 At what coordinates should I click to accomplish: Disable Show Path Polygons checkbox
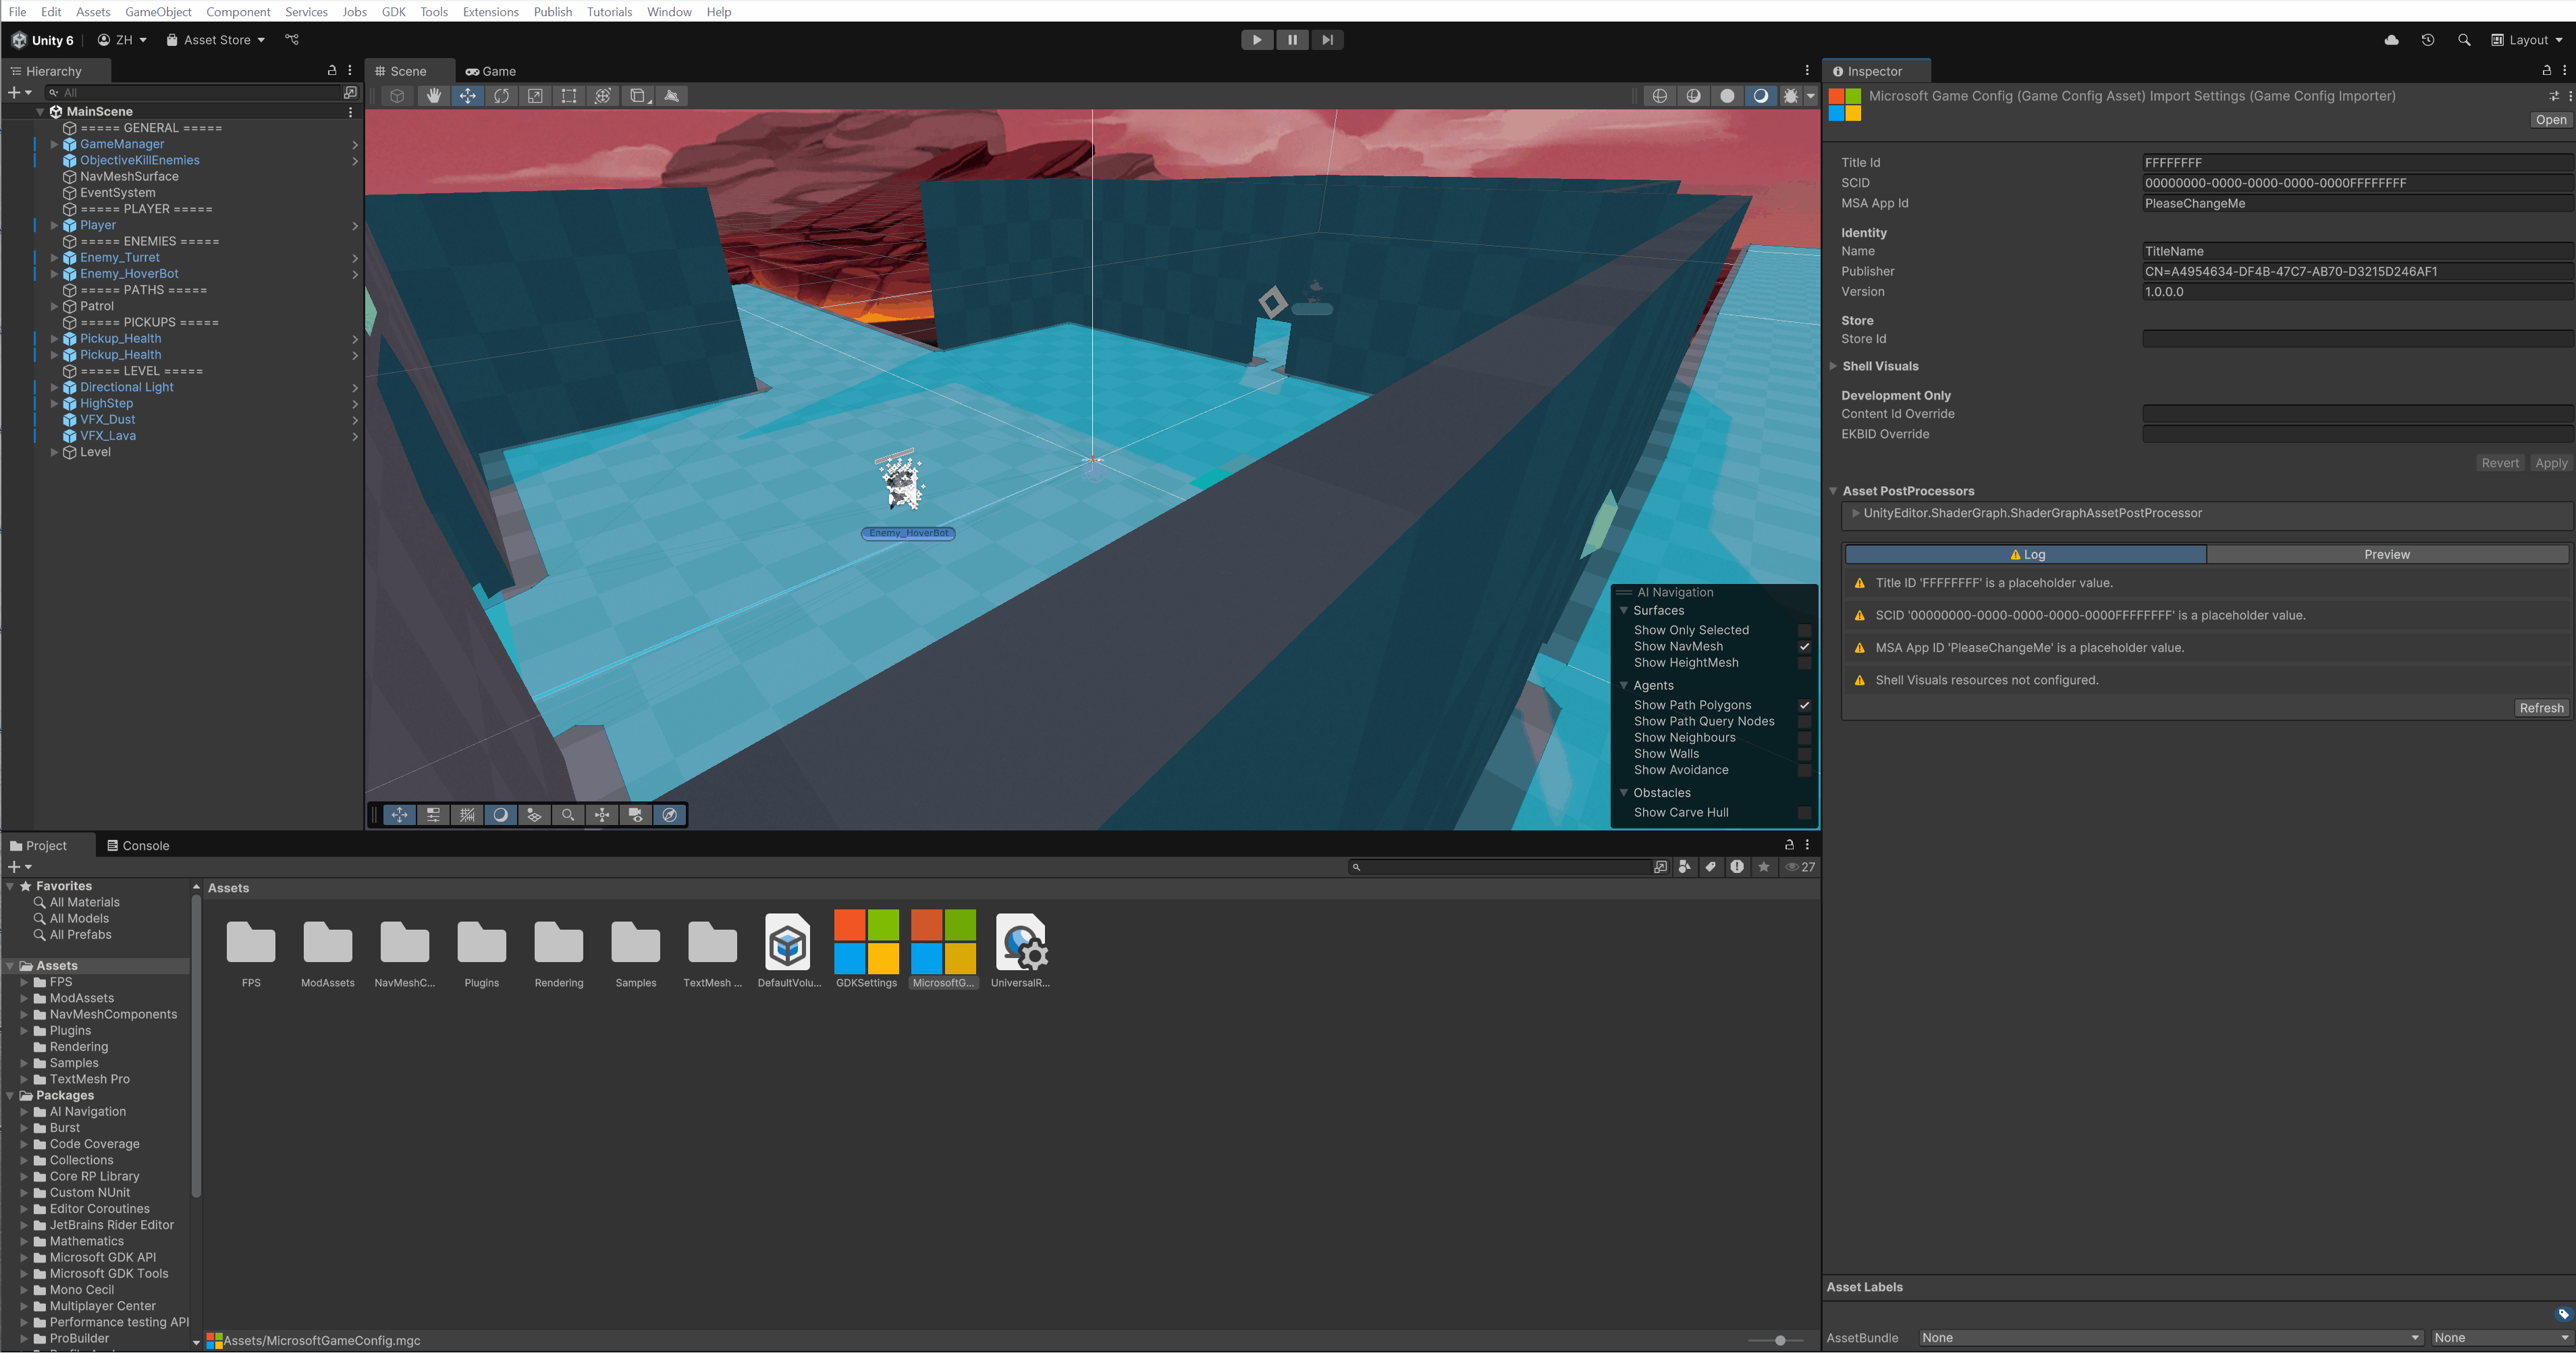tap(1805, 705)
